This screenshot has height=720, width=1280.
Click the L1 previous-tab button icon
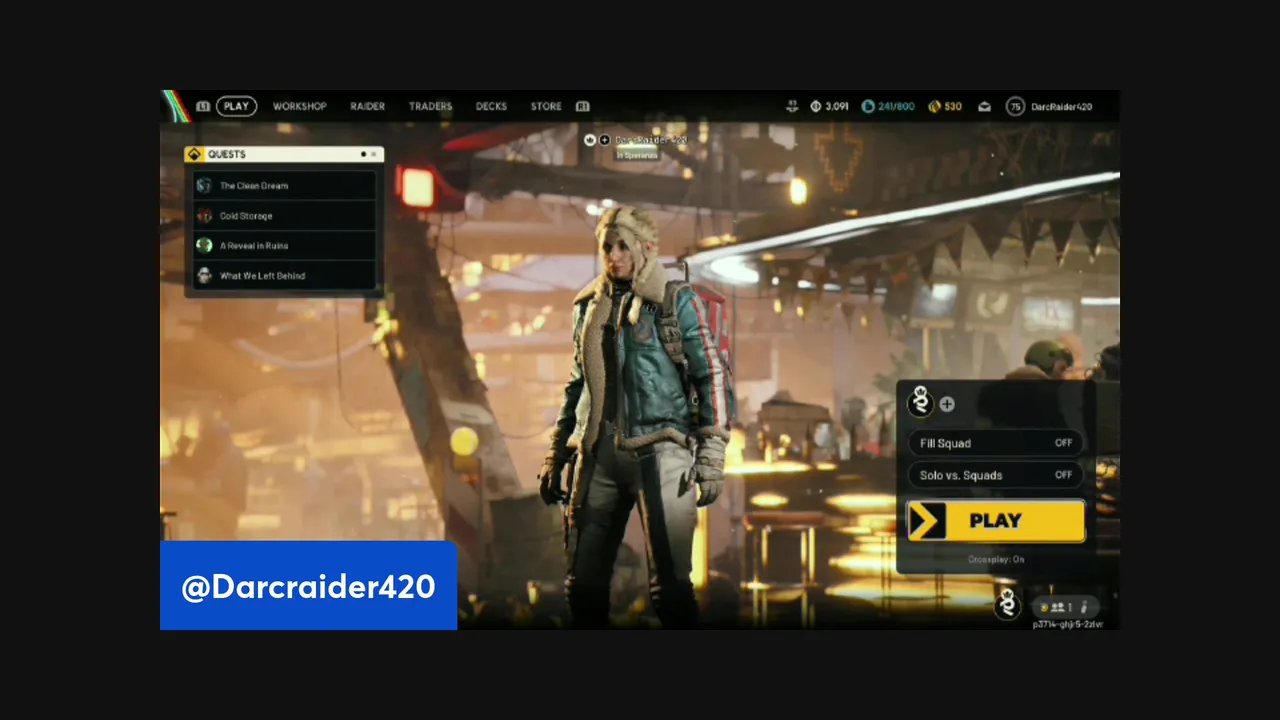203,106
